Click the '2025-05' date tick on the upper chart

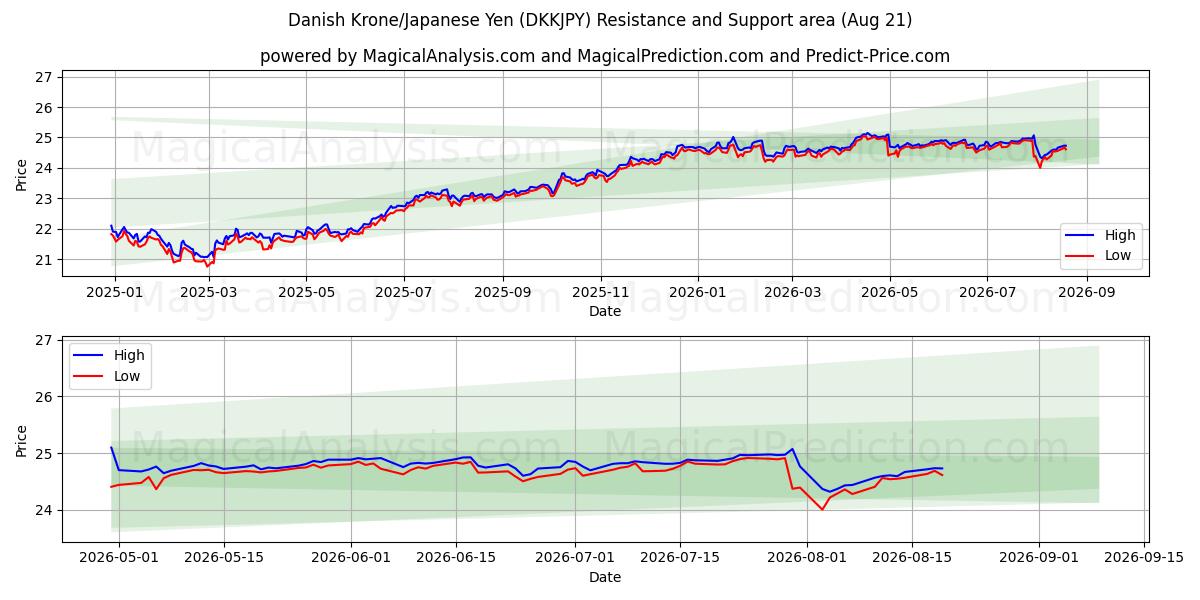point(306,292)
